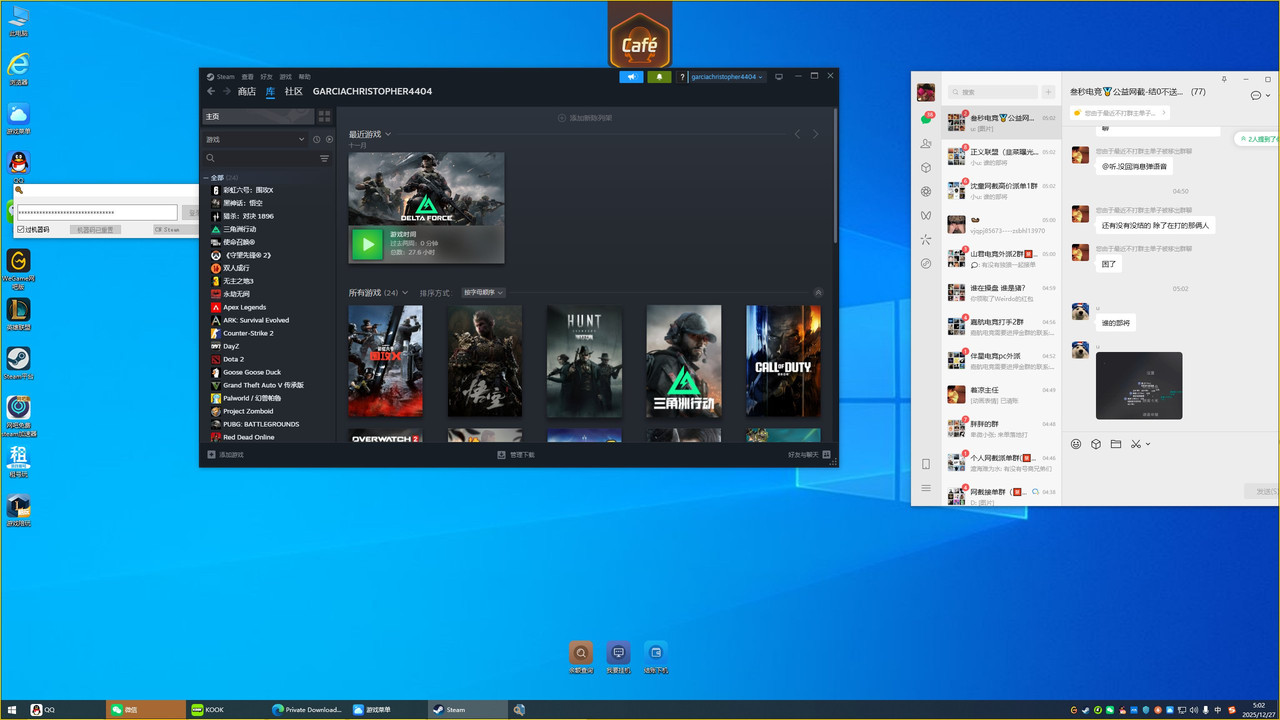
Task: Open WeChat chats icon with unread badge
Action: pyautogui.click(x=926, y=119)
